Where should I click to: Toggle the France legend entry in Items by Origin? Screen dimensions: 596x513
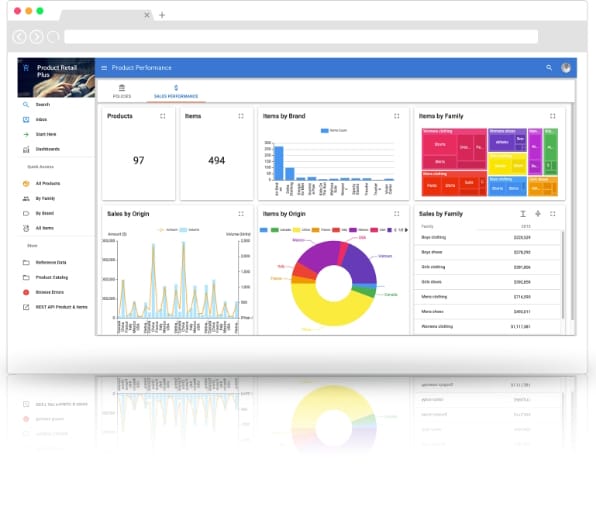tap(321, 230)
